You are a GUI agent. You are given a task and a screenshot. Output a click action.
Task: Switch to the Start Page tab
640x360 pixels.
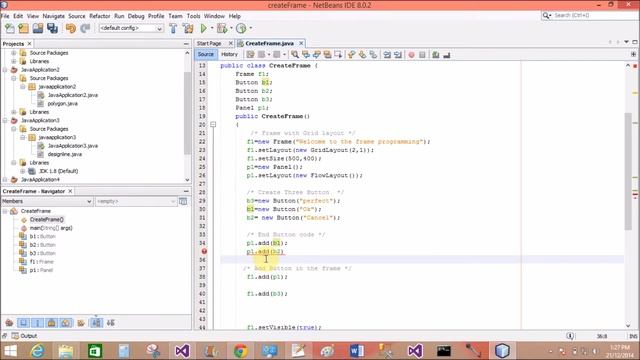pos(209,43)
